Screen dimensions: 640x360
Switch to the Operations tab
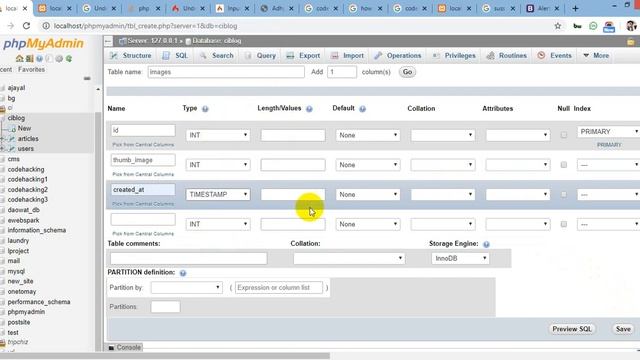398,56
